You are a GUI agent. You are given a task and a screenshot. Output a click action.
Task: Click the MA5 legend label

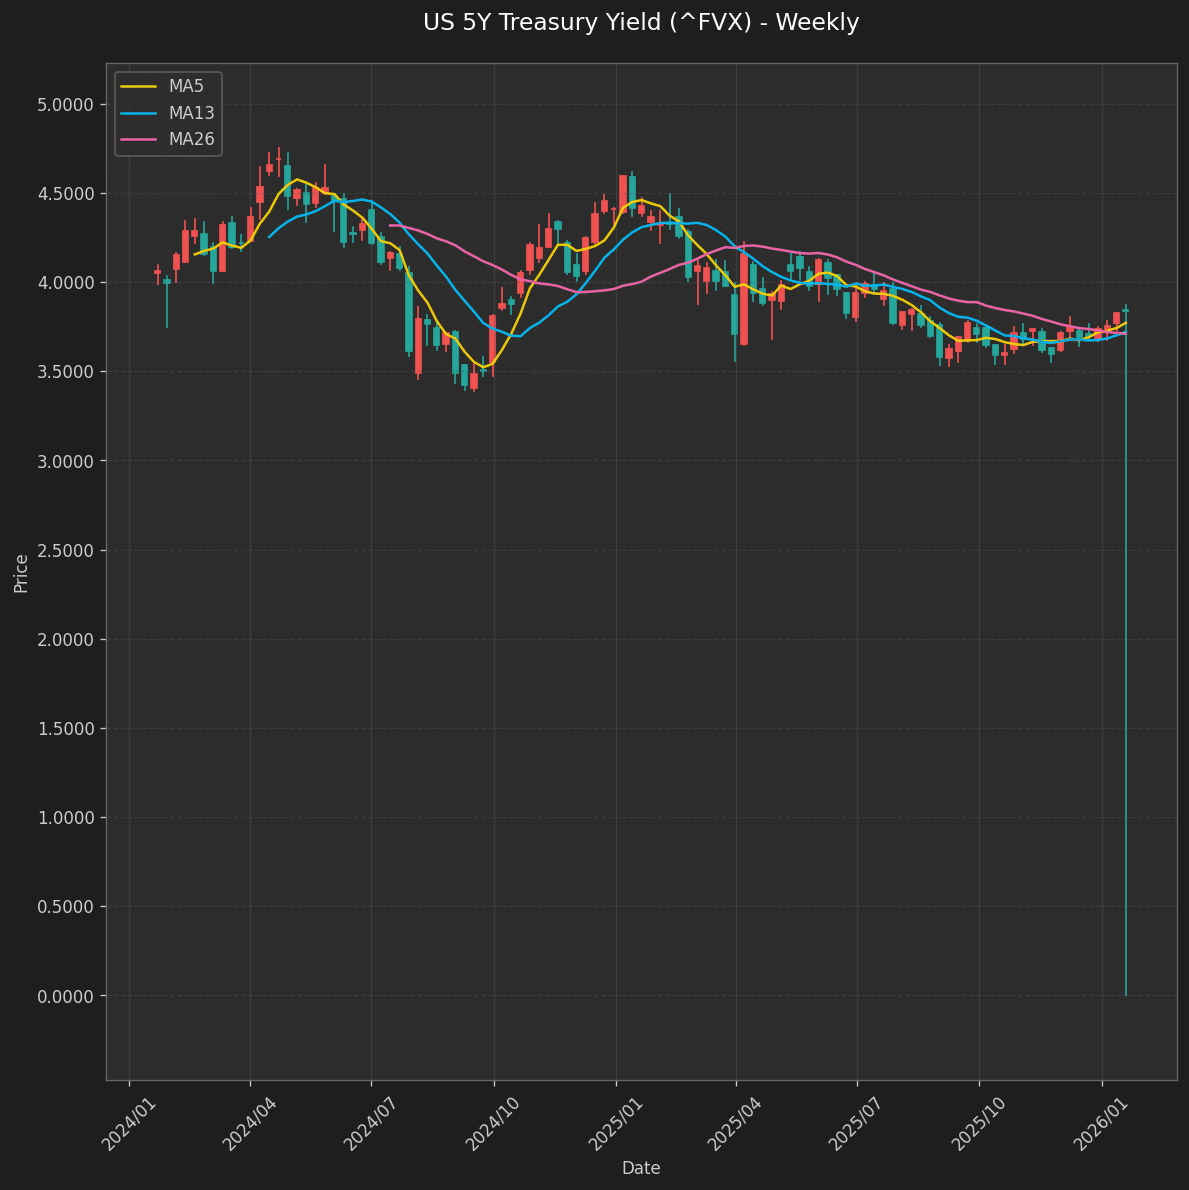[x=186, y=87]
